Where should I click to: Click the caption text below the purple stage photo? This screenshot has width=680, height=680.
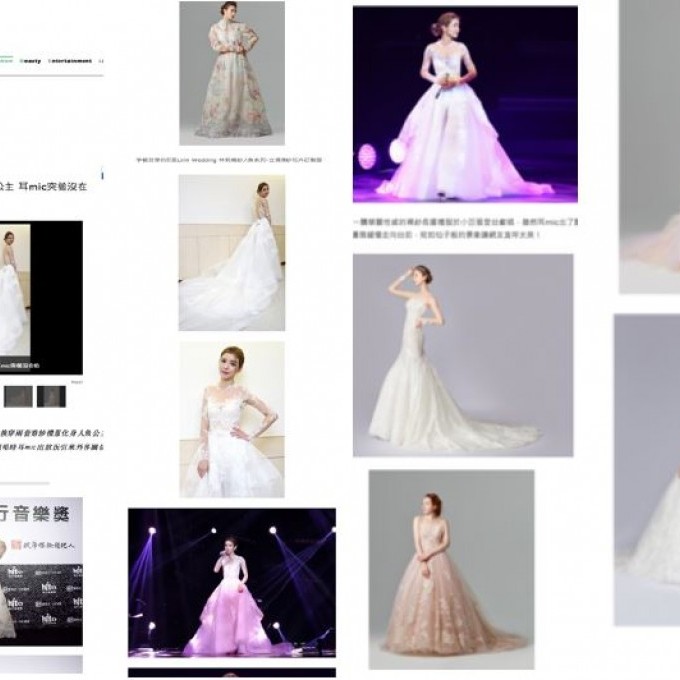(x=464, y=227)
